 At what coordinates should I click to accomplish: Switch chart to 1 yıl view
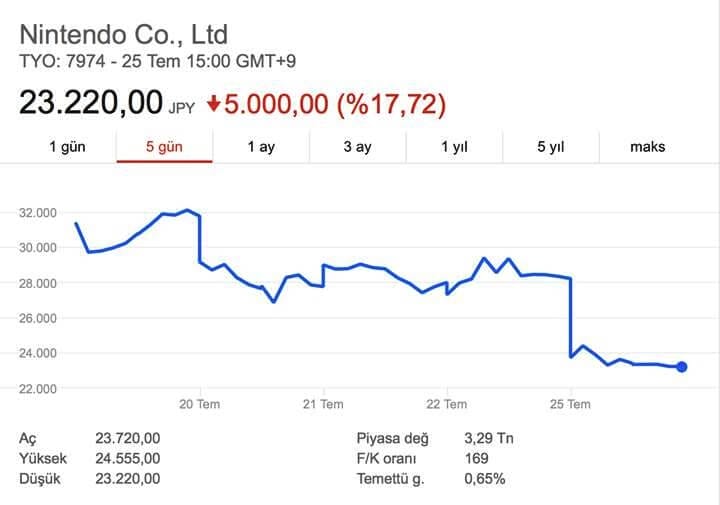(455, 146)
